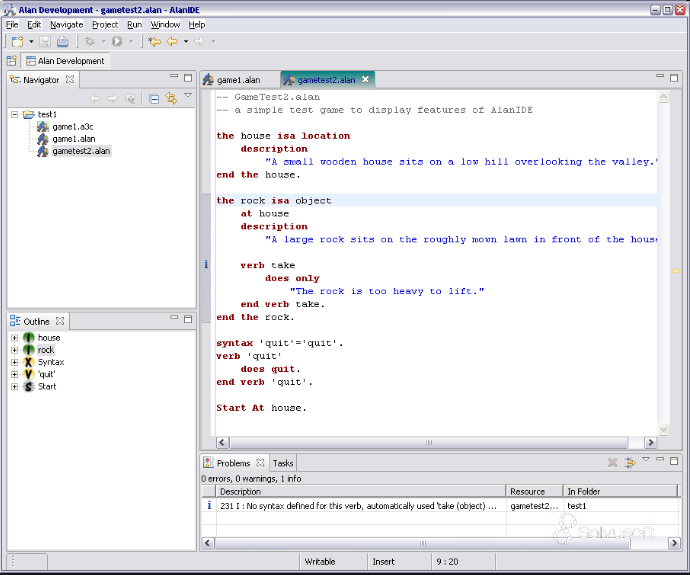Click the New wizard toolbar icon
The width and height of the screenshot is (690, 575).
(17, 41)
